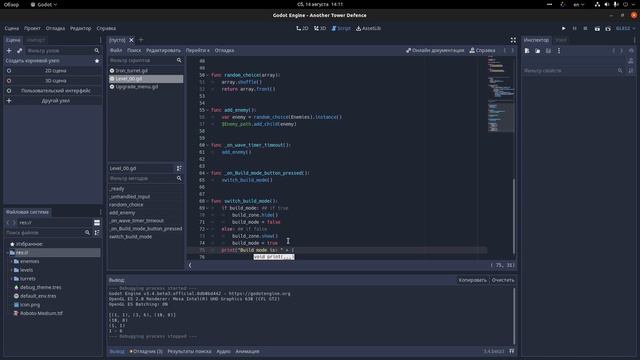This screenshot has height=360, width=640.
Task: Expand the enemies folder
Action: click(12, 261)
